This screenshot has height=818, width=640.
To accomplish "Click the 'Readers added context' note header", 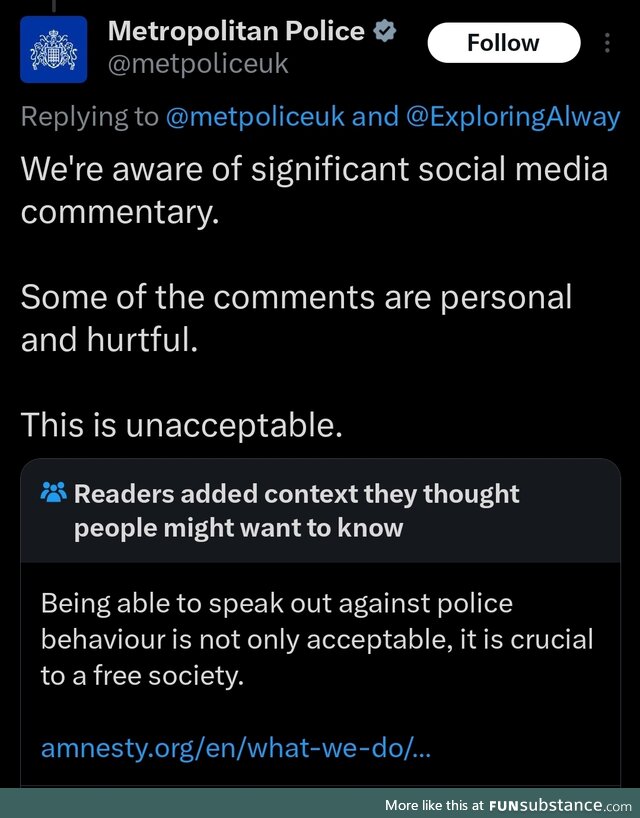I will (296, 511).
